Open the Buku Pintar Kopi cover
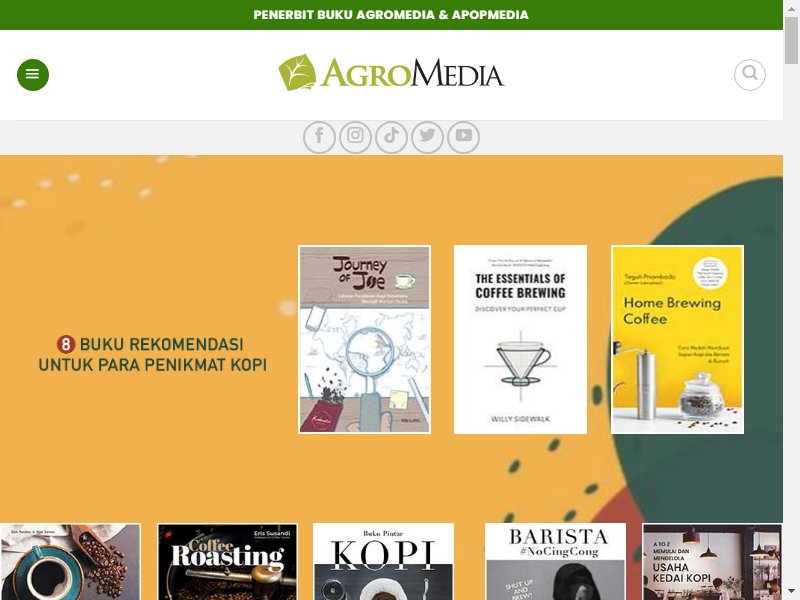This screenshot has width=800, height=600. pos(383,561)
